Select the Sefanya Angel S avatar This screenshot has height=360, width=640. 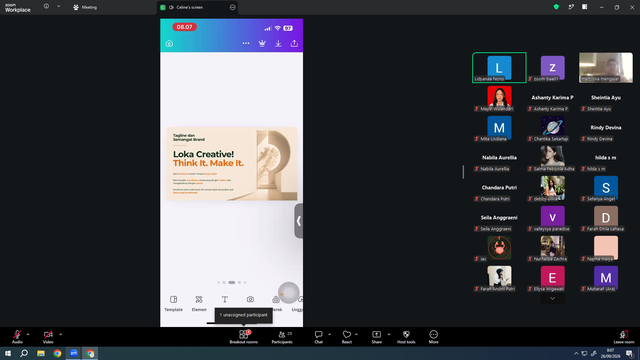click(606, 187)
